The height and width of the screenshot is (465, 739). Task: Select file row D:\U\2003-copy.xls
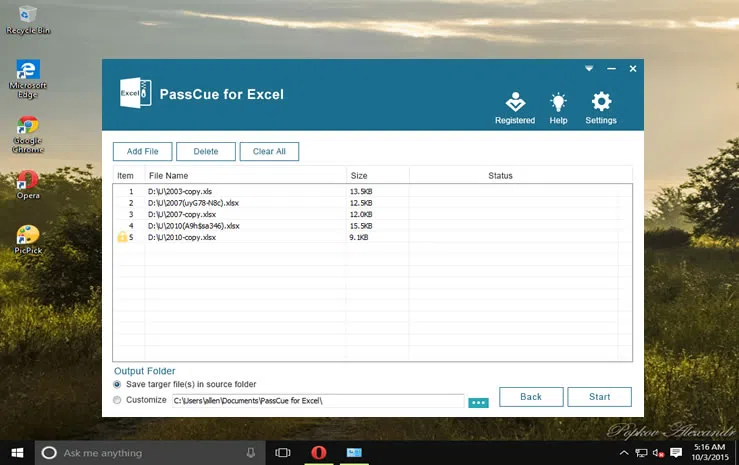[372, 191]
